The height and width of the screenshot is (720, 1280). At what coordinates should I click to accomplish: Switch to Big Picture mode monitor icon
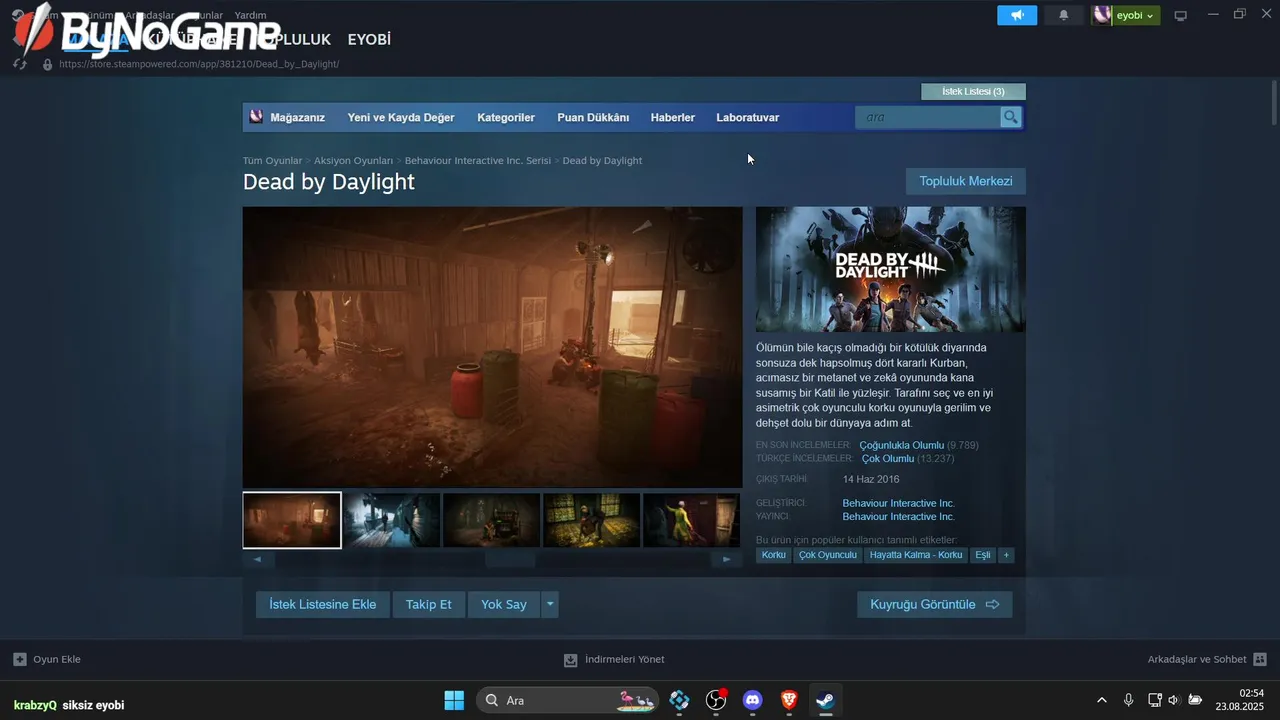pos(1181,15)
